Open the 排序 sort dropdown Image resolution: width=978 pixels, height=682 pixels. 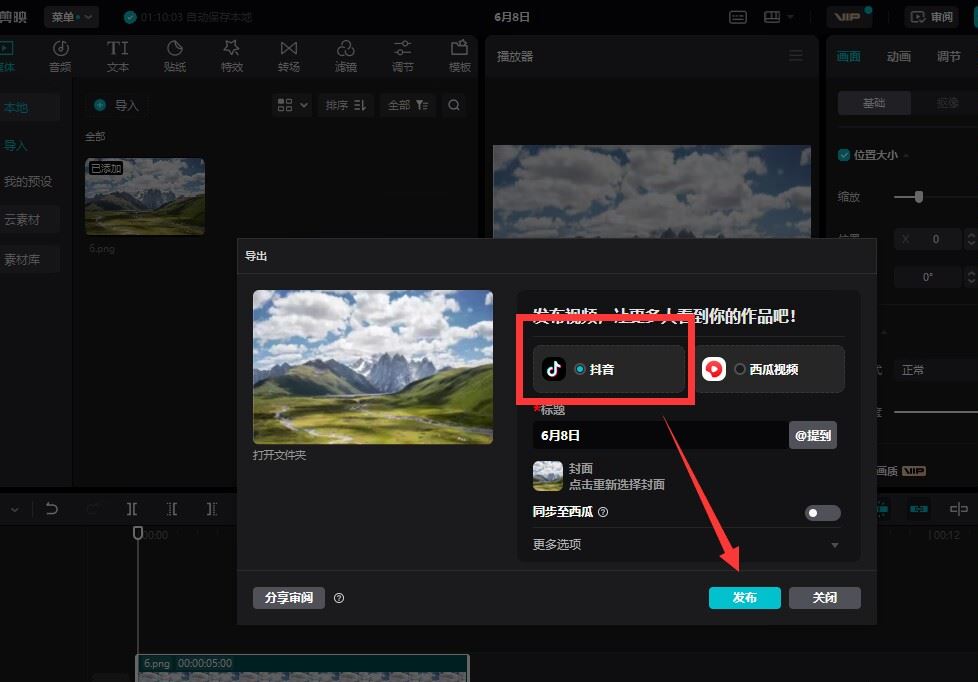pyautogui.click(x=346, y=105)
